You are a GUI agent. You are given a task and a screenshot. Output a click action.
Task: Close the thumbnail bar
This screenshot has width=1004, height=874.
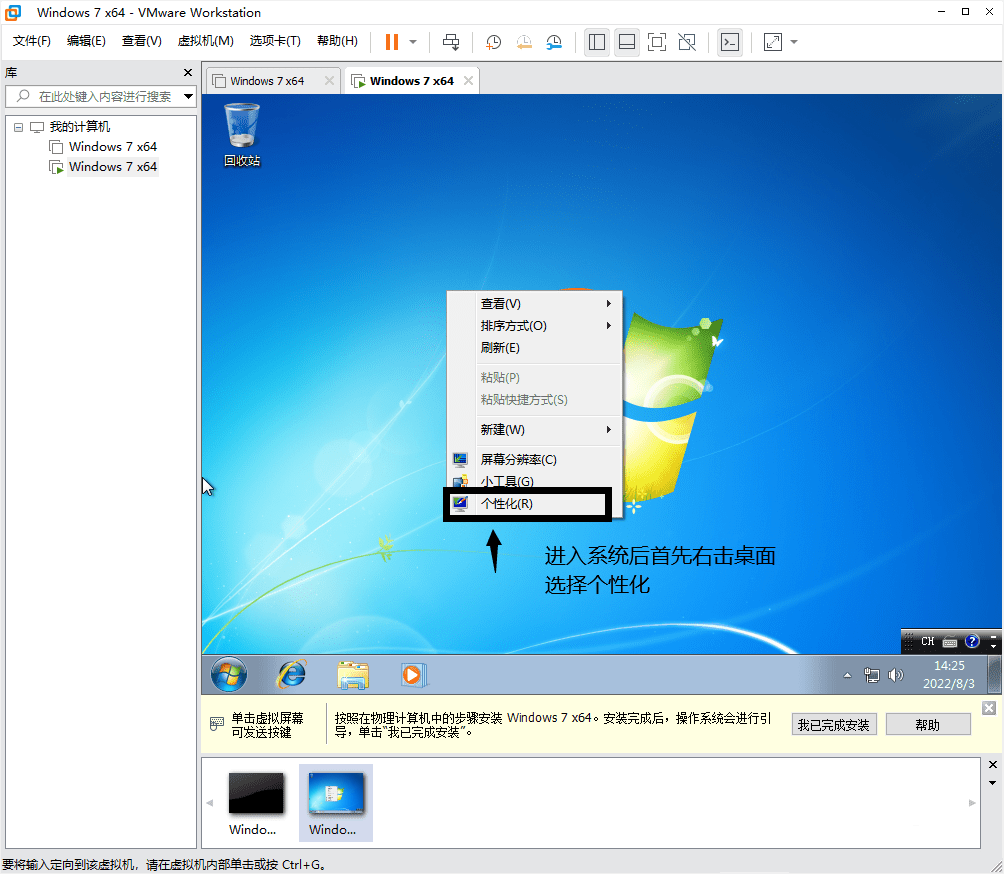(992, 765)
